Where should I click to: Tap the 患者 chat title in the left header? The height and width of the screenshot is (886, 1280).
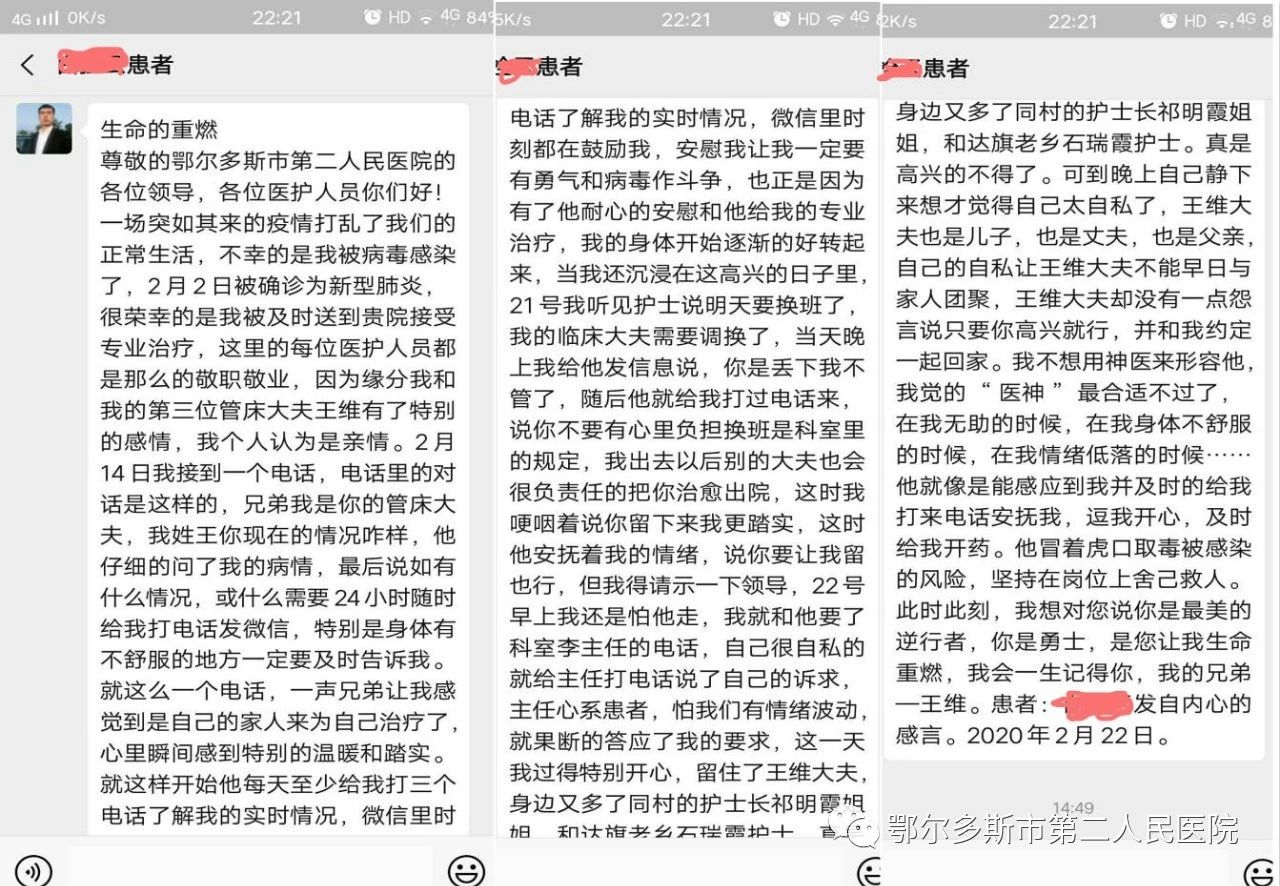pyautogui.click(x=148, y=65)
